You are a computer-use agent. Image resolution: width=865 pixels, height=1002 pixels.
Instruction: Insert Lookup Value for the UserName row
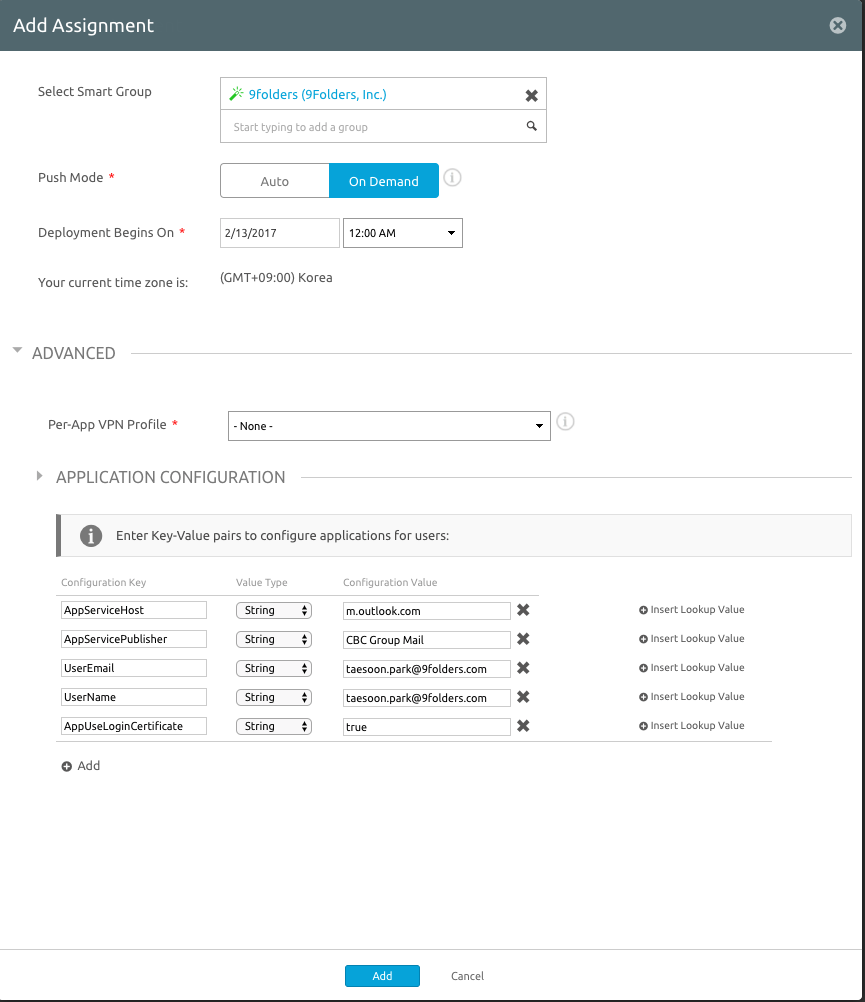tap(691, 697)
